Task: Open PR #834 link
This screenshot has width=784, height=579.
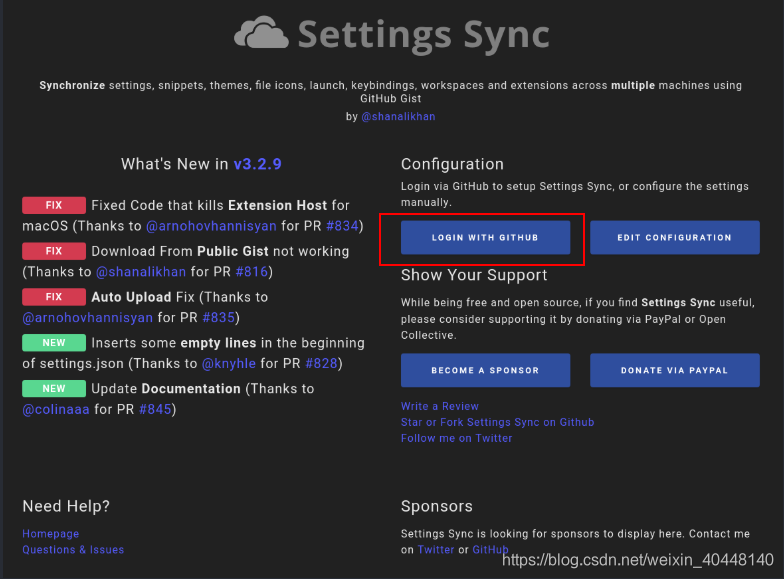Action: pyautogui.click(x=342, y=226)
